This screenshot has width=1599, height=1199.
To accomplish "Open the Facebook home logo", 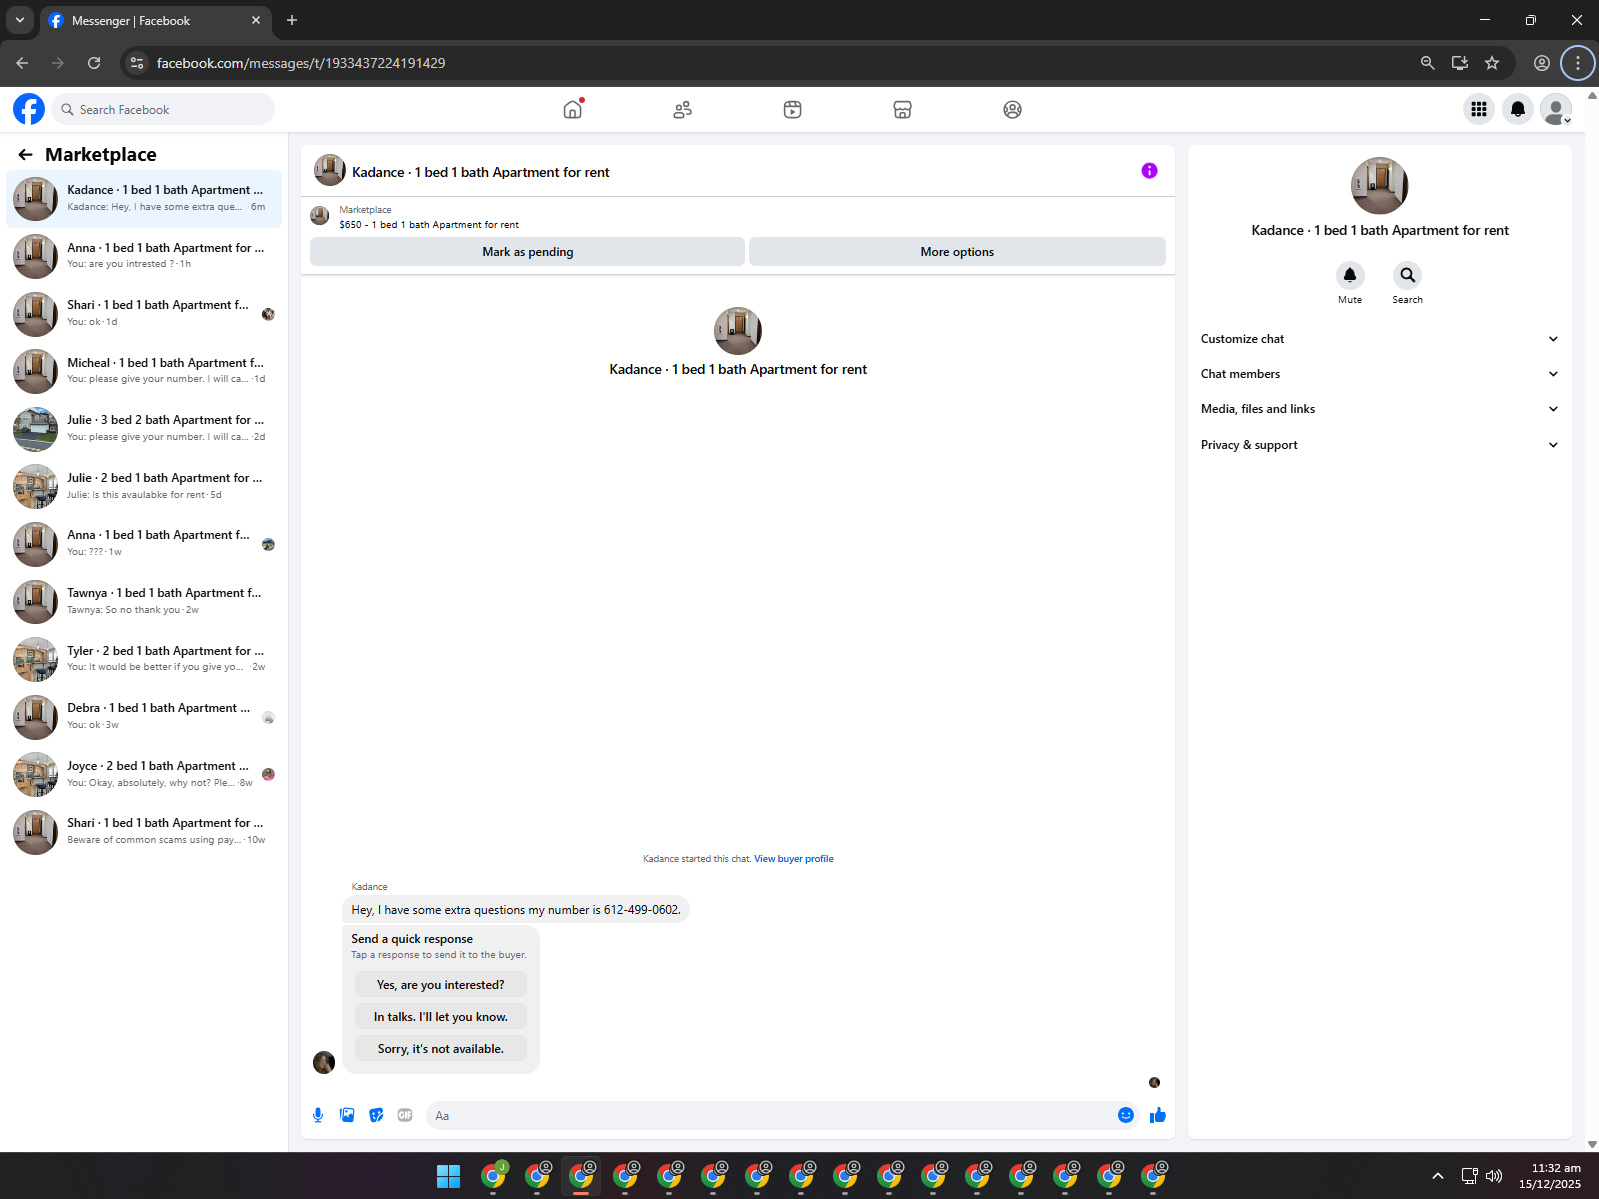I will point(29,109).
